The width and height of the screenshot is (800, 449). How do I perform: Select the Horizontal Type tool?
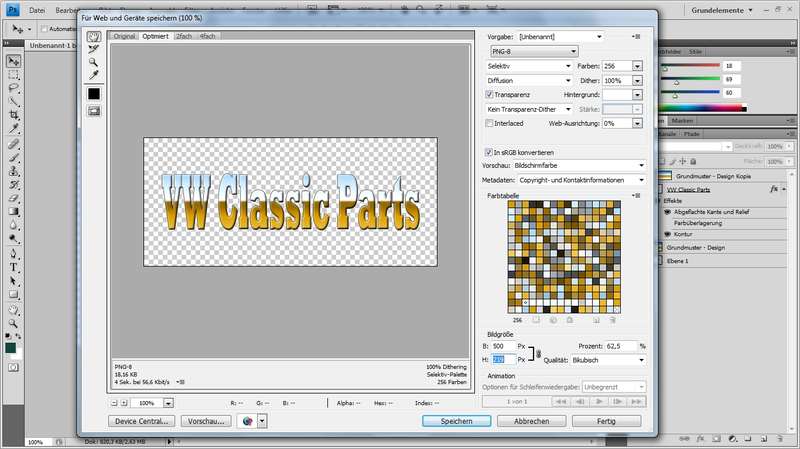(x=14, y=267)
